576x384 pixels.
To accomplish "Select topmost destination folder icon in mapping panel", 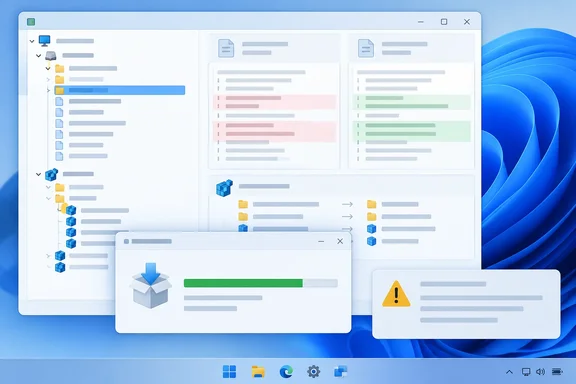I will click(372, 204).
